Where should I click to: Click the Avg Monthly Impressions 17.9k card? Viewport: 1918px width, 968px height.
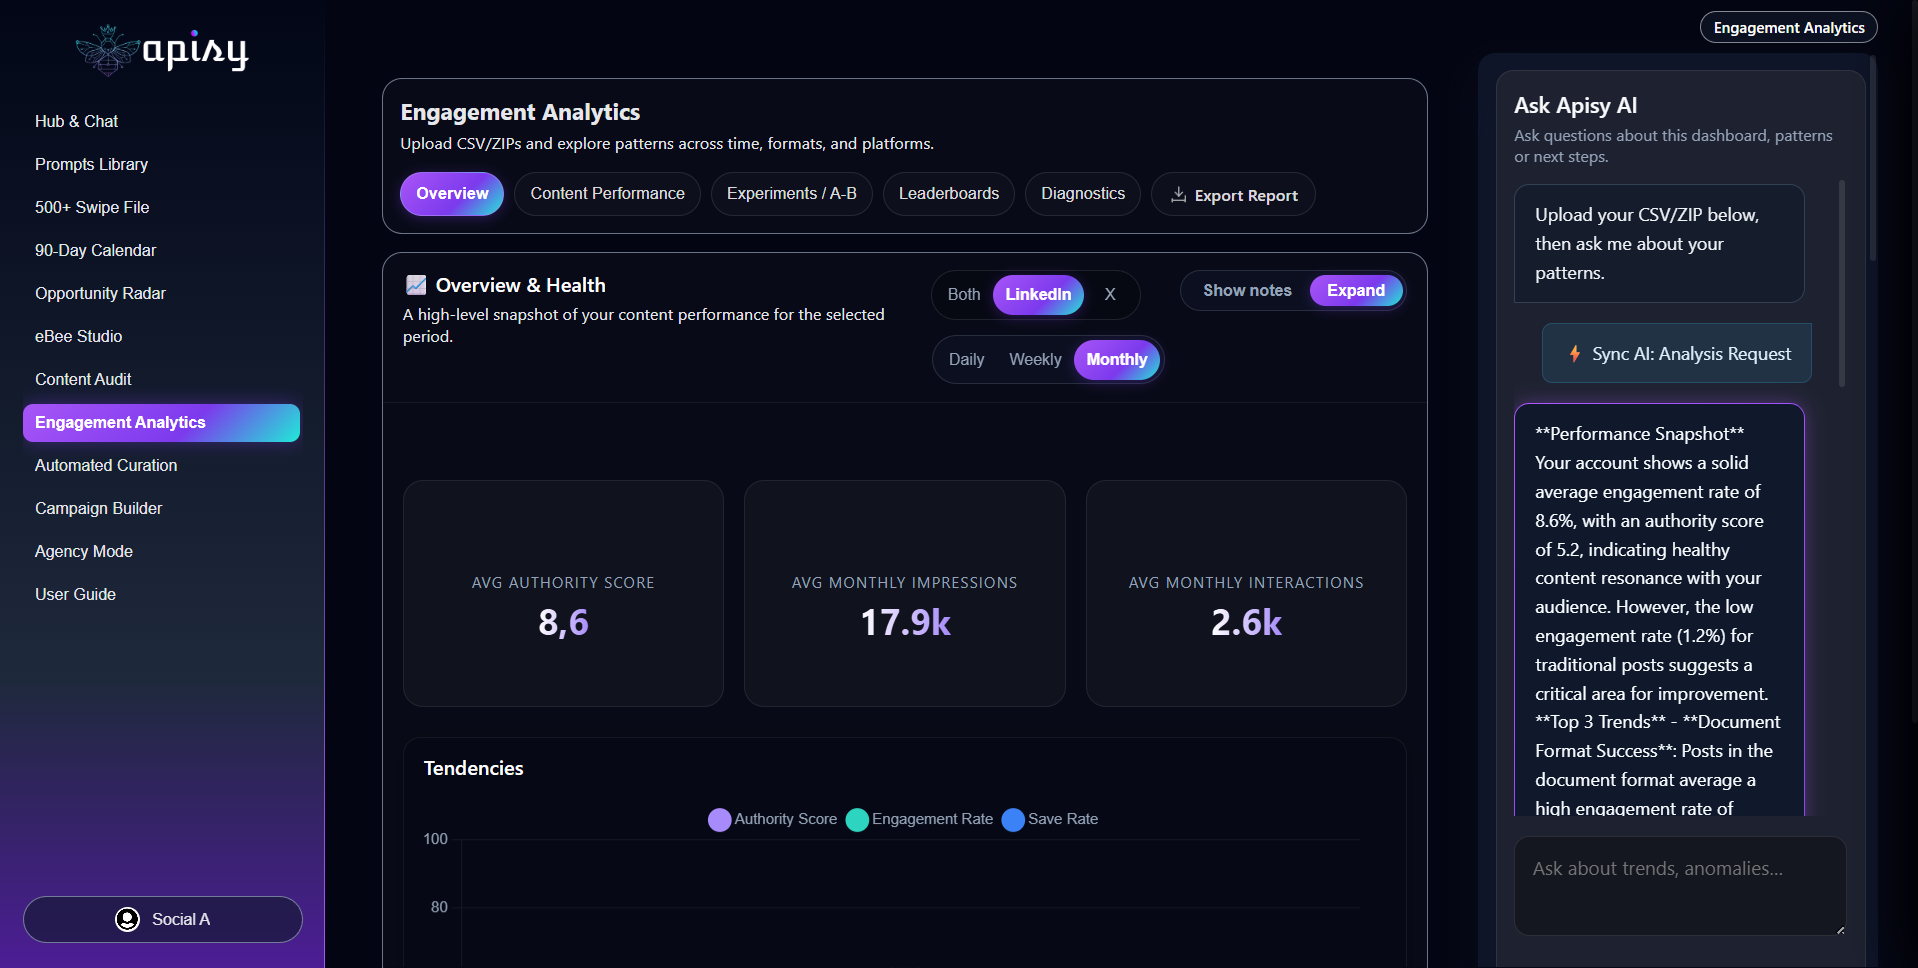[905, 593]
